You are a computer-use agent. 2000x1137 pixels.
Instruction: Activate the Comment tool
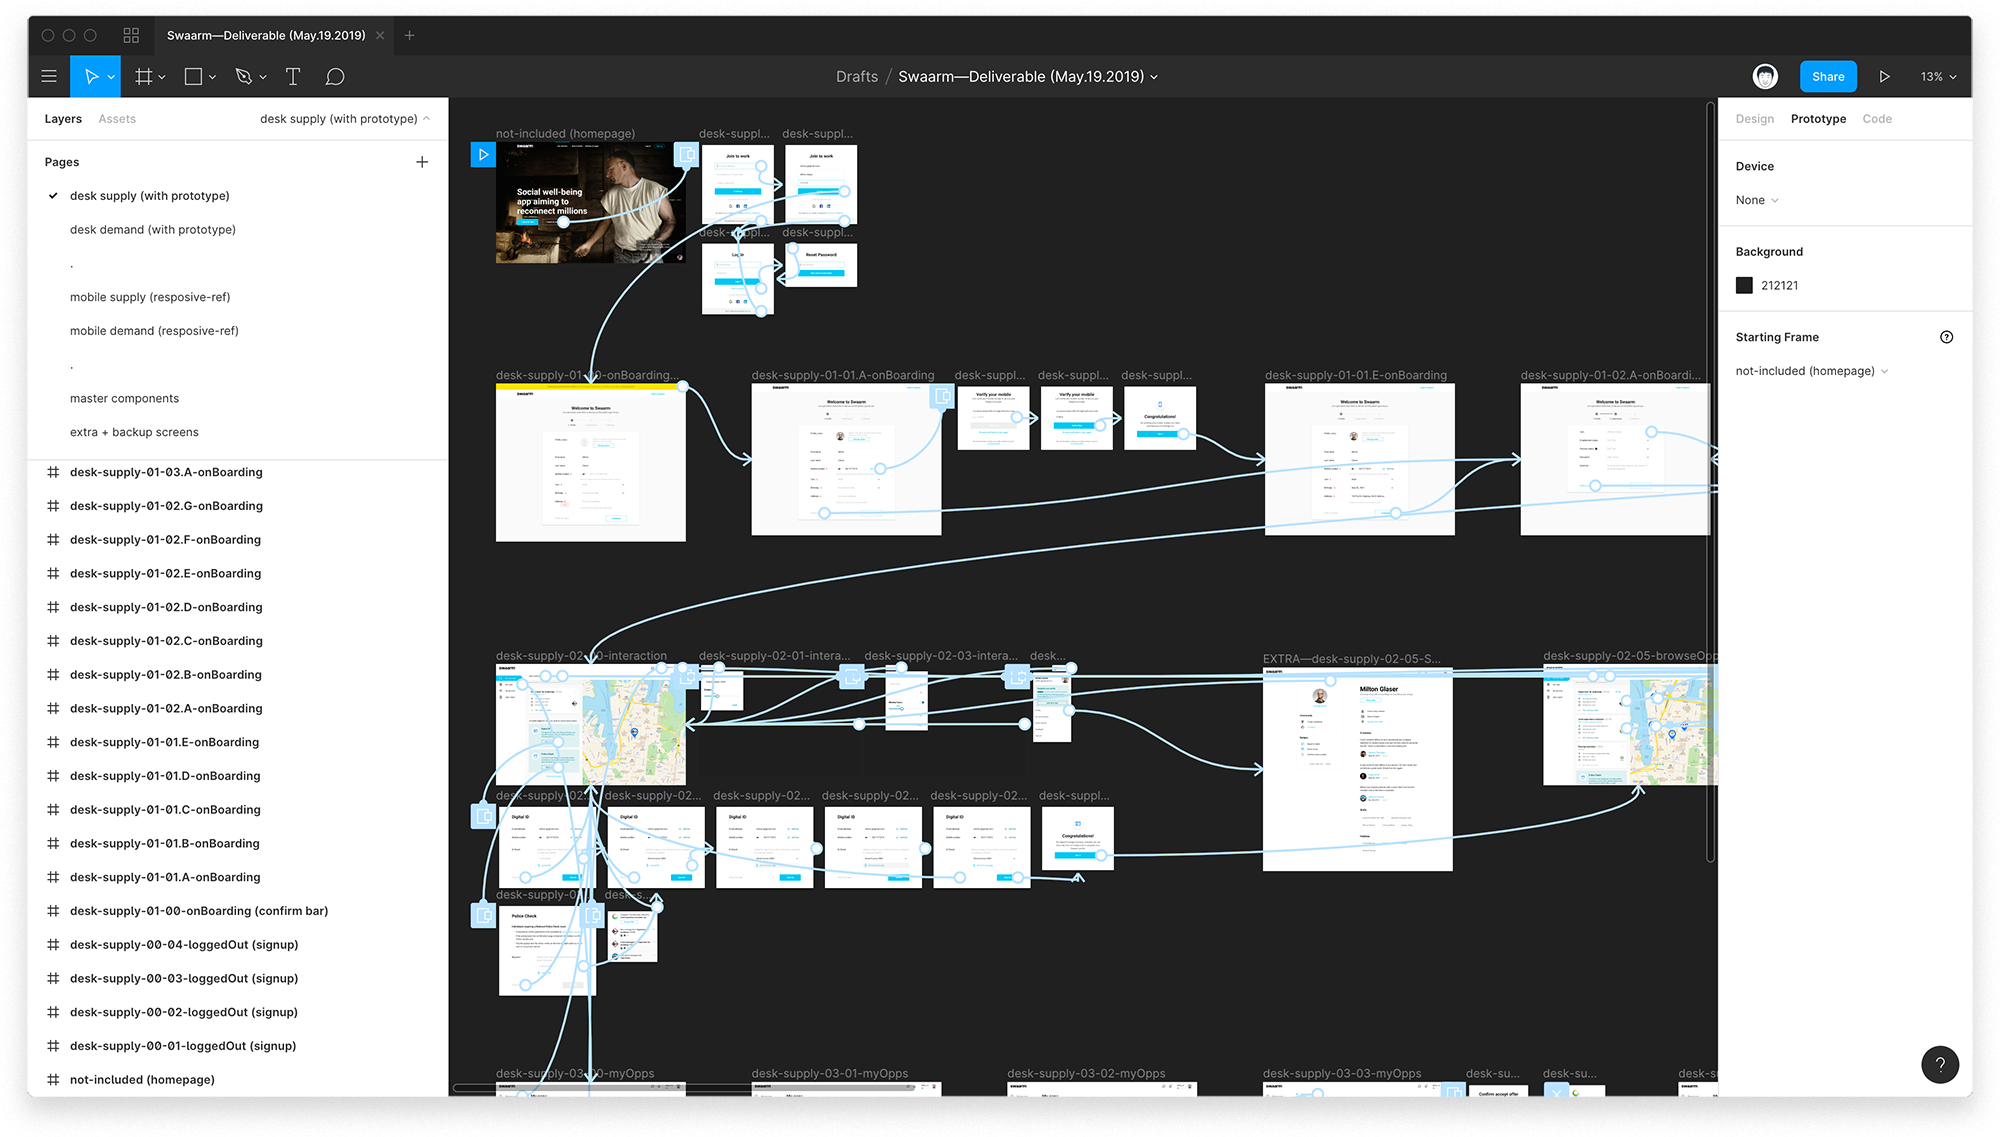point(335,76)
